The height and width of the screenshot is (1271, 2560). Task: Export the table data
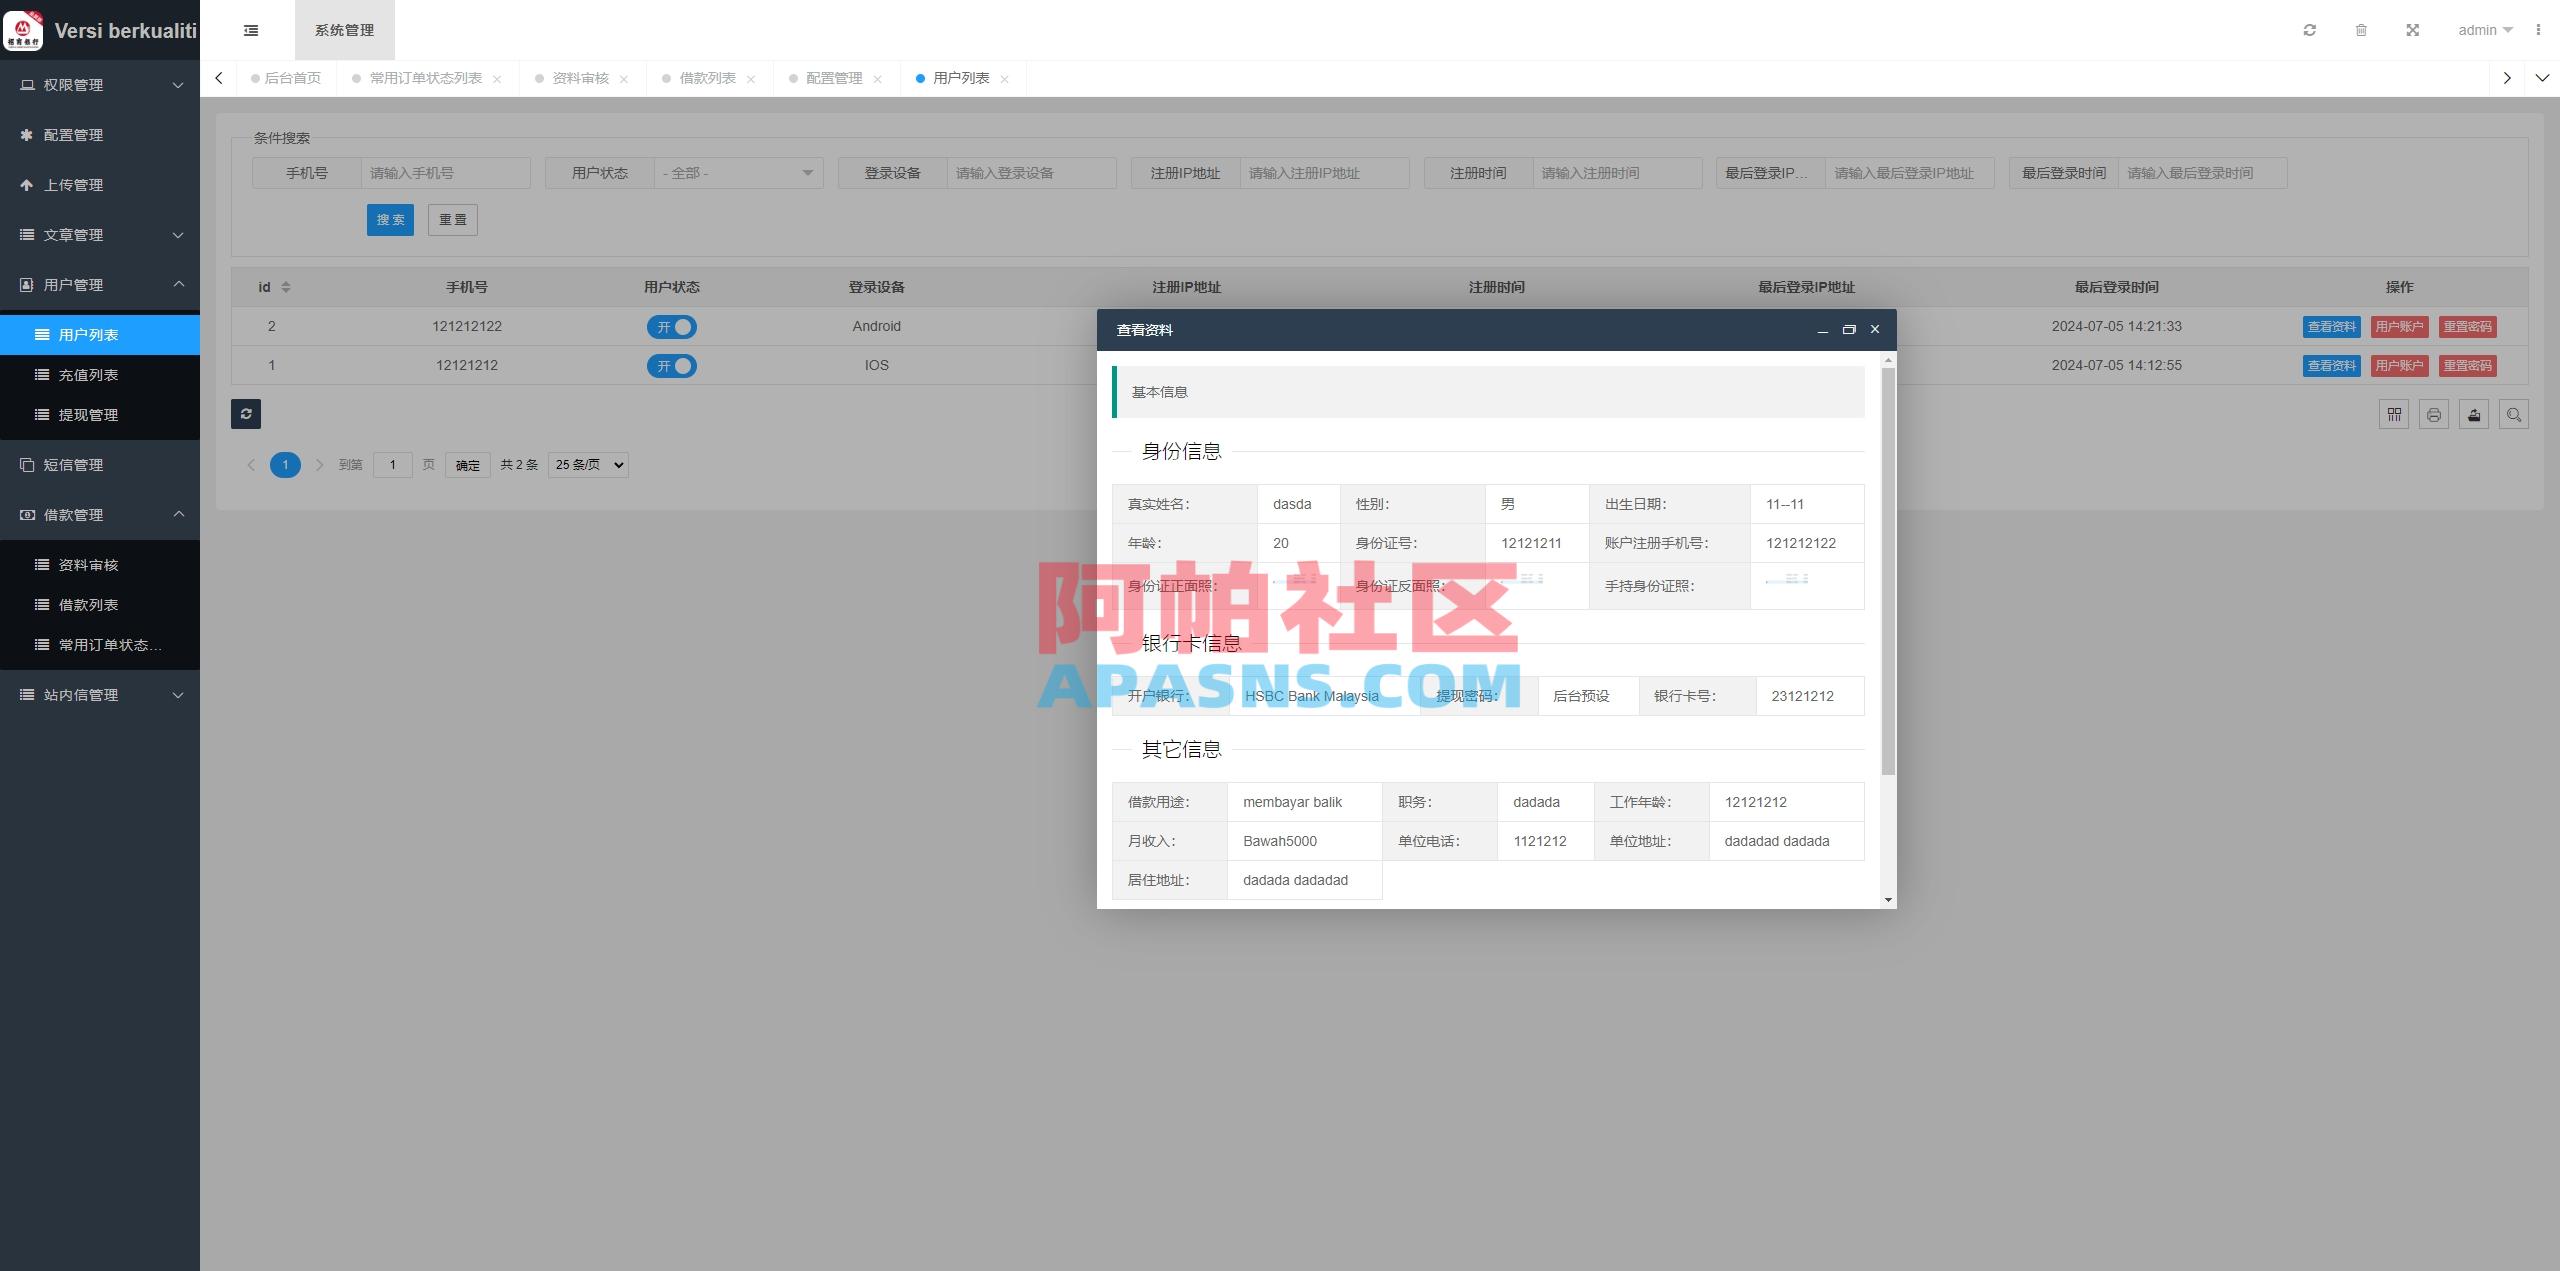pos(2472,414)
